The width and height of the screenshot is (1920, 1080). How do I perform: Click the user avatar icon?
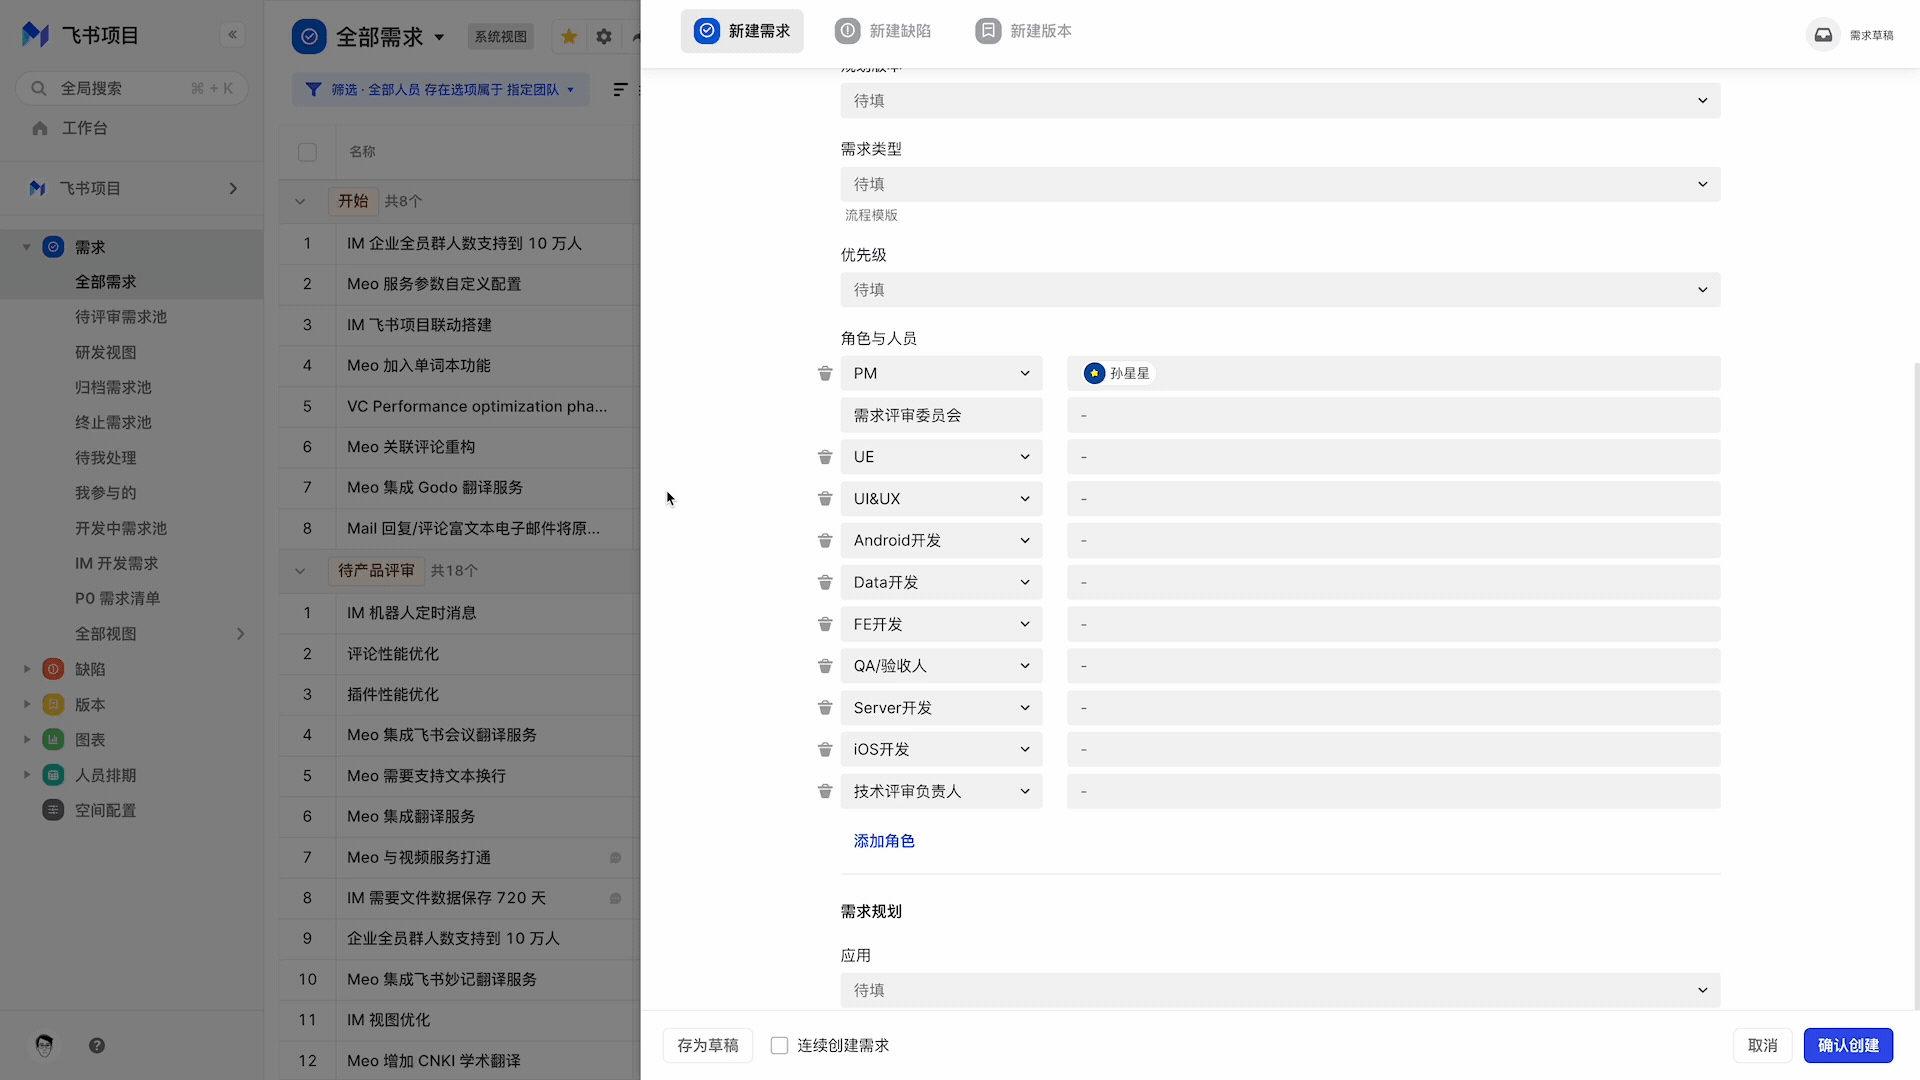pyautogui.click(x=44, y=1045)
